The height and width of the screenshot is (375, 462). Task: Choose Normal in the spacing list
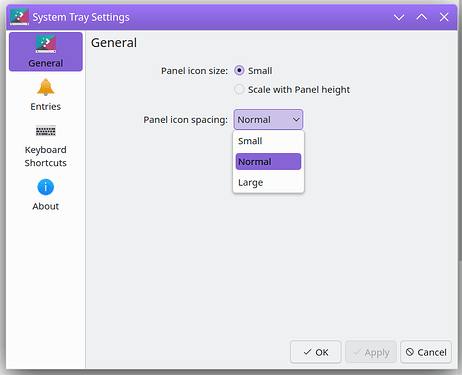click(x=268, y=162)
